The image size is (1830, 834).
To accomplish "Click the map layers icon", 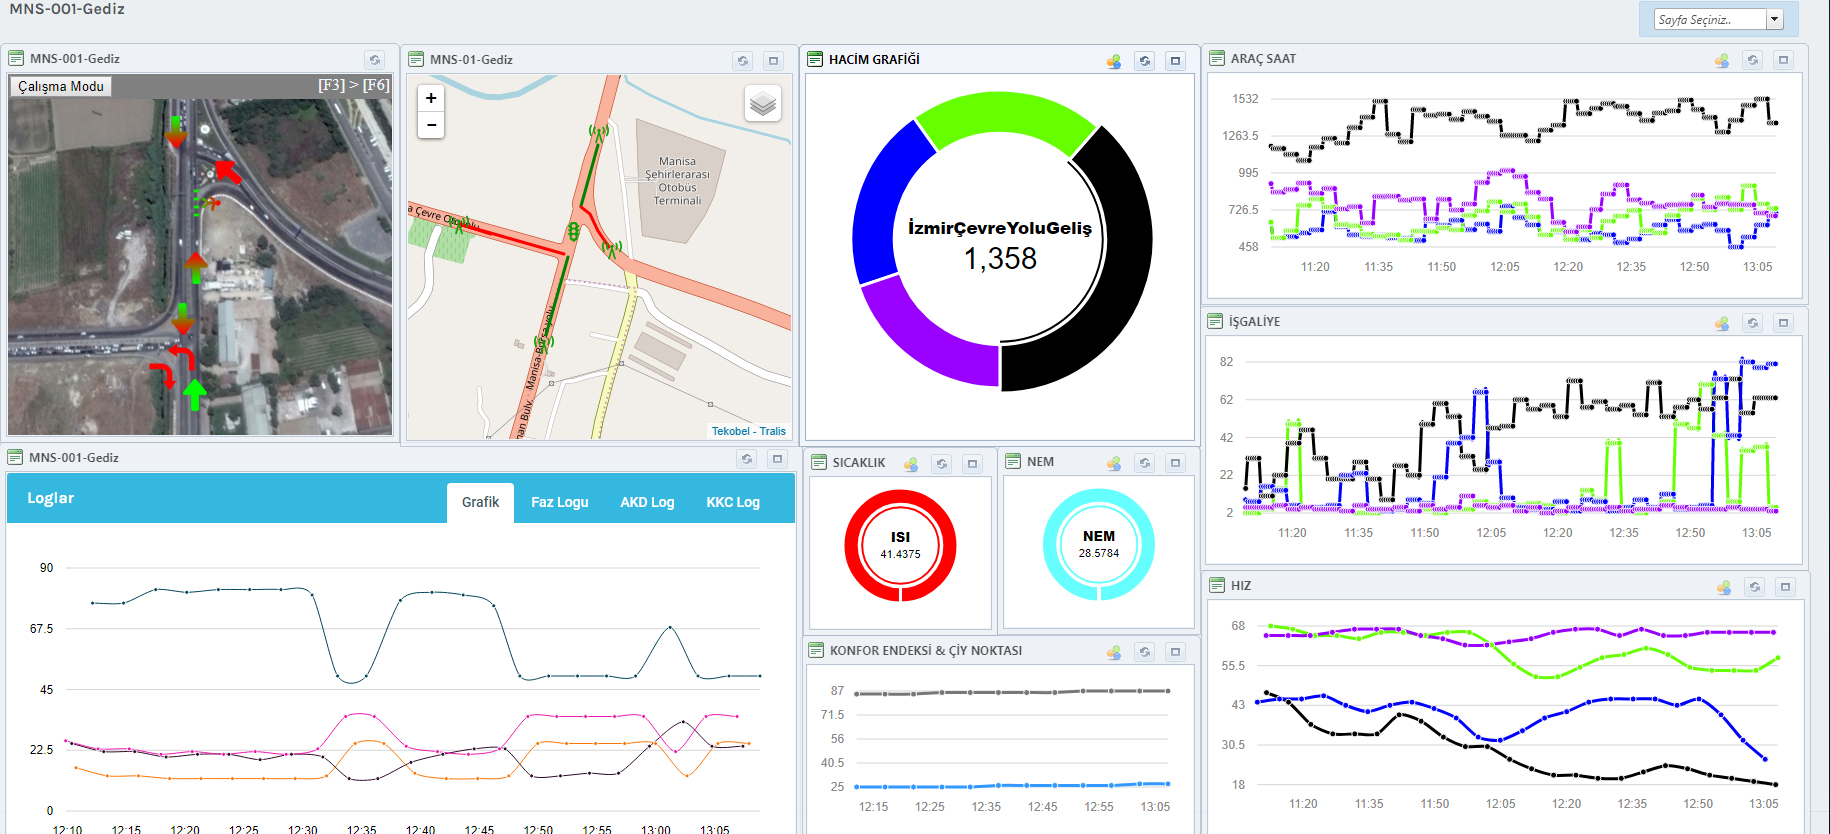I will point(763,103).
